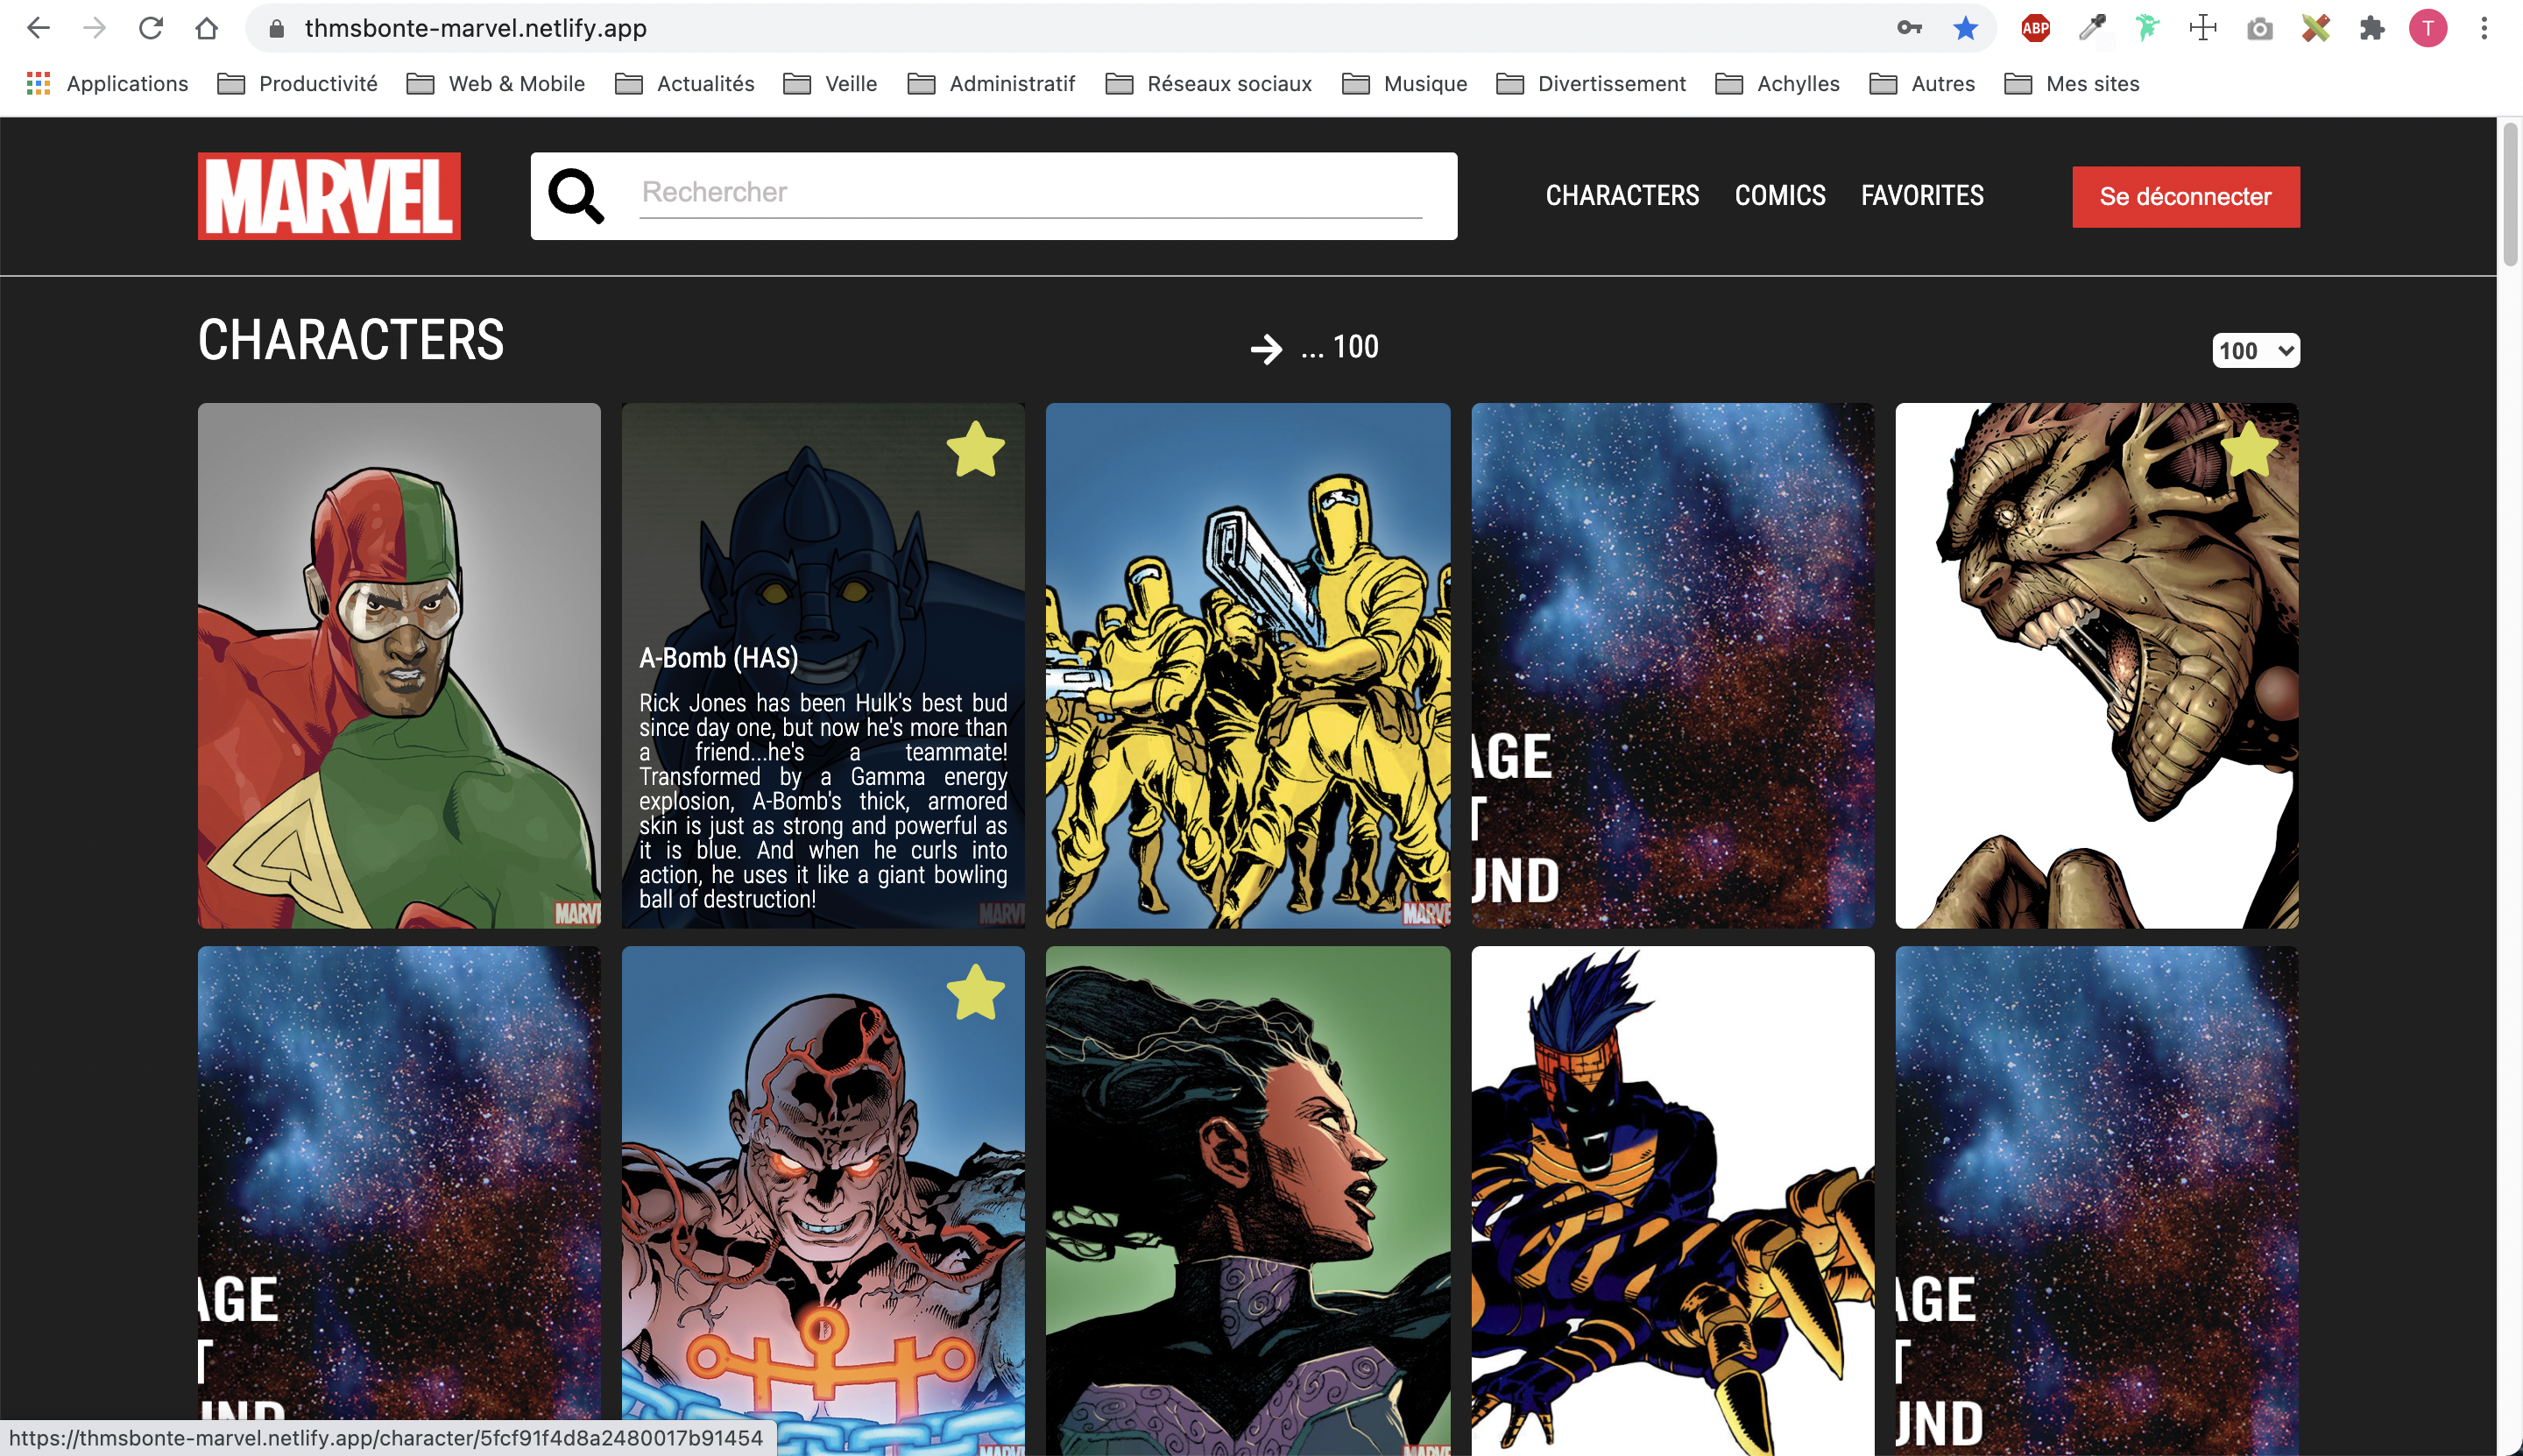This screenshot has width=2523, height=1456.
Task: Open the dark-haired woman profile card
Action: (1247, 1200)
